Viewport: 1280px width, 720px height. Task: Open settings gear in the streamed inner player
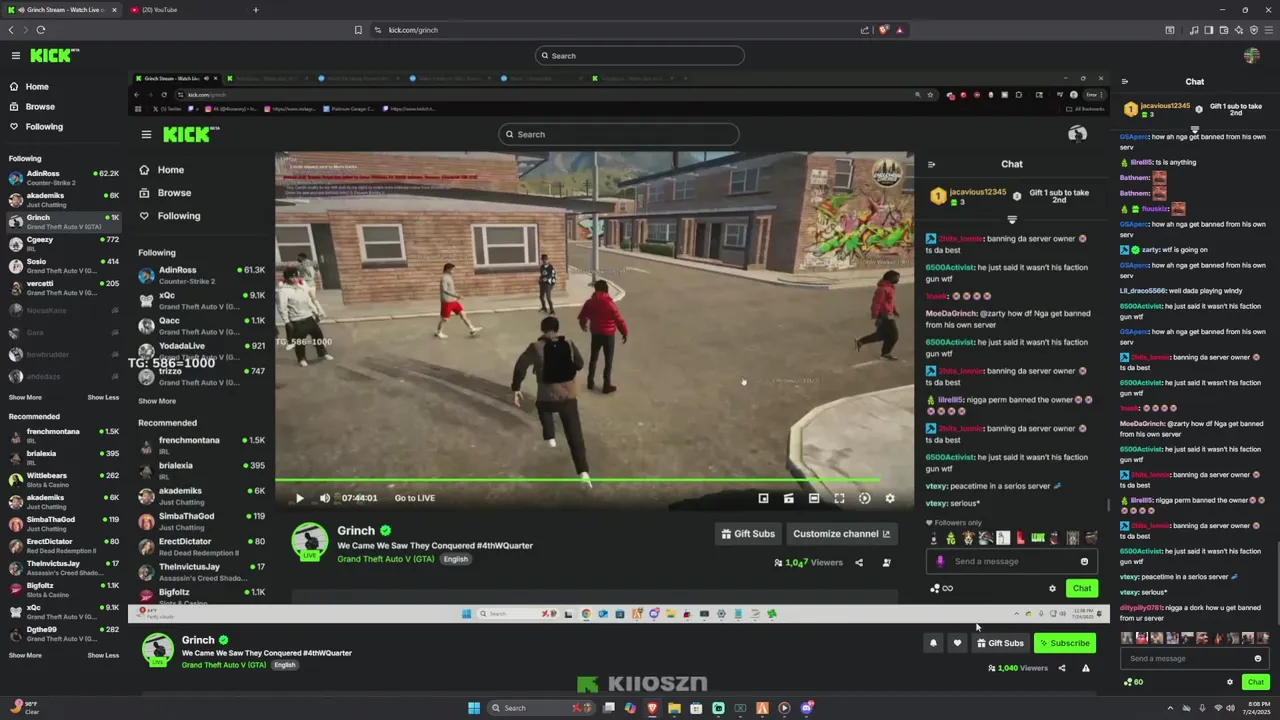click(890, 498)
